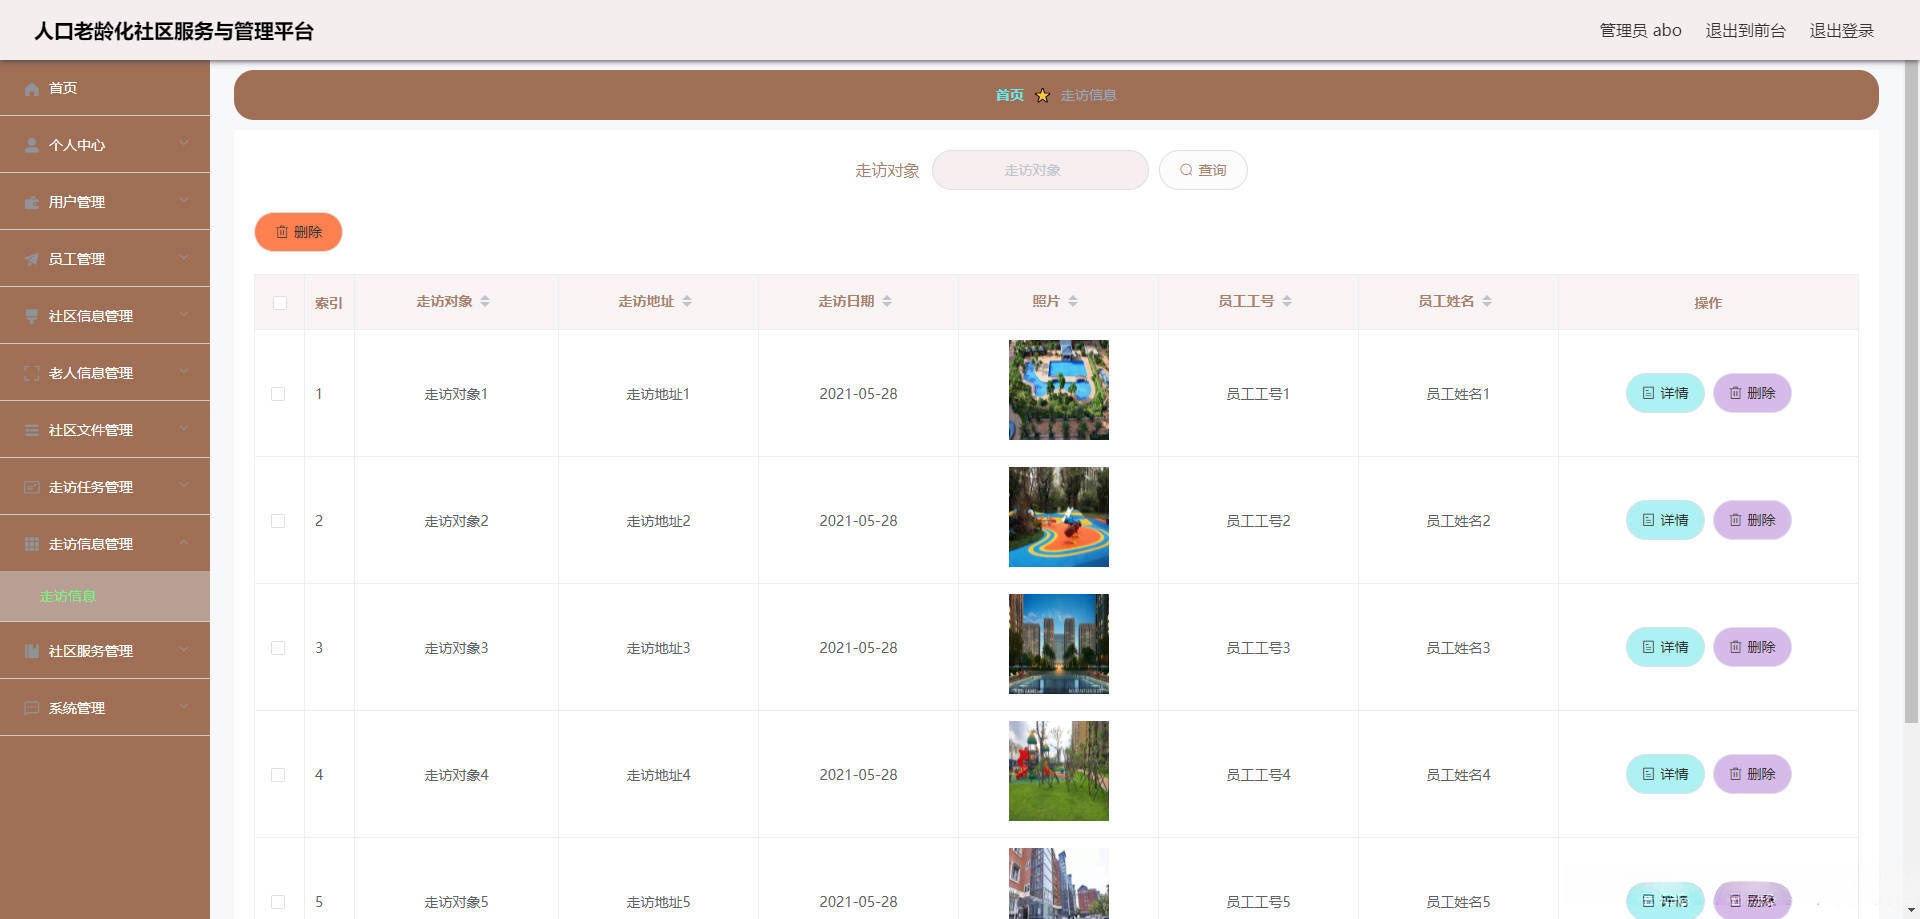Expand the 个人中心 menu chevron
Image resolution: width=1920 pixels, height=919 pixels.
[x=184, y=144]
